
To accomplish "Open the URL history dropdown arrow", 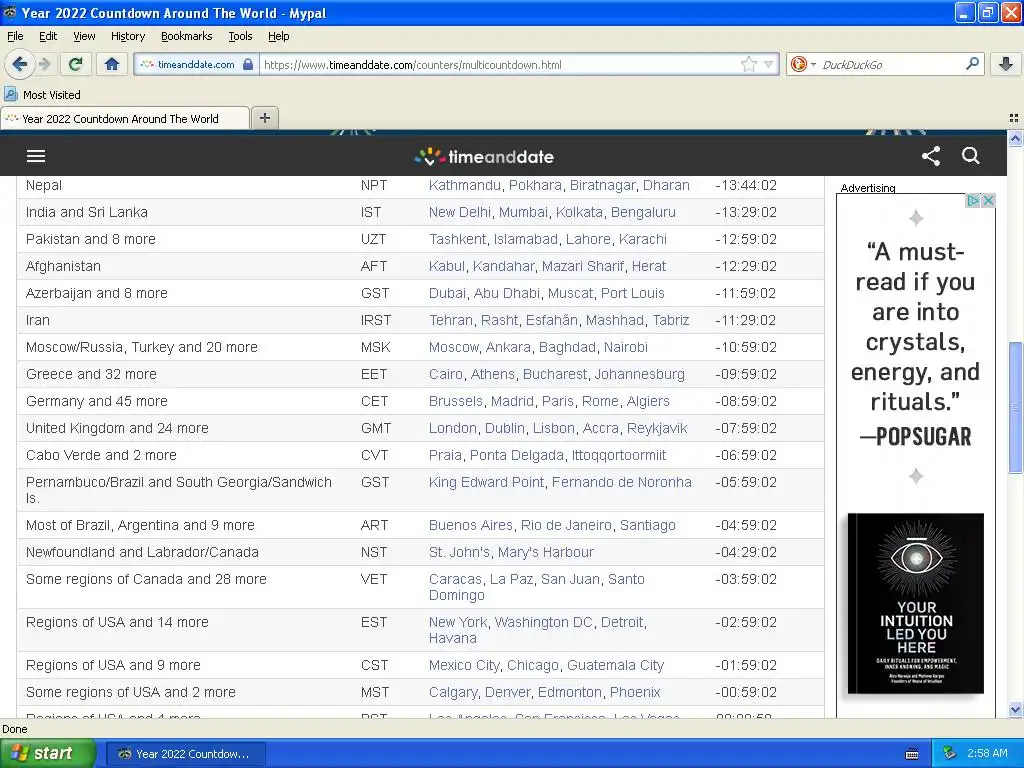I will [769, 64].
